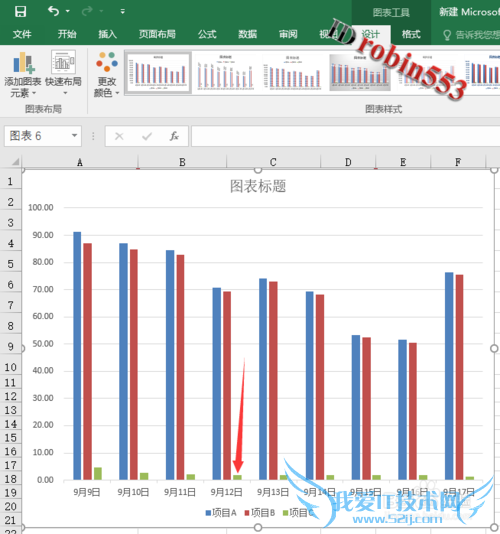Click the 9月11日 axis label
The image size is (500, 534).
tap(180, 492)
